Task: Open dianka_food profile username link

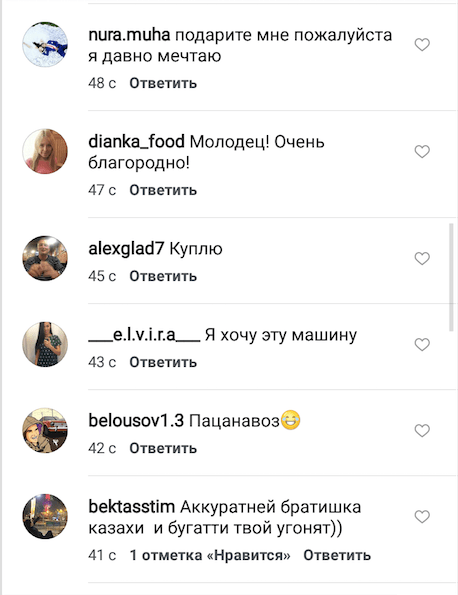Action: 137,142
